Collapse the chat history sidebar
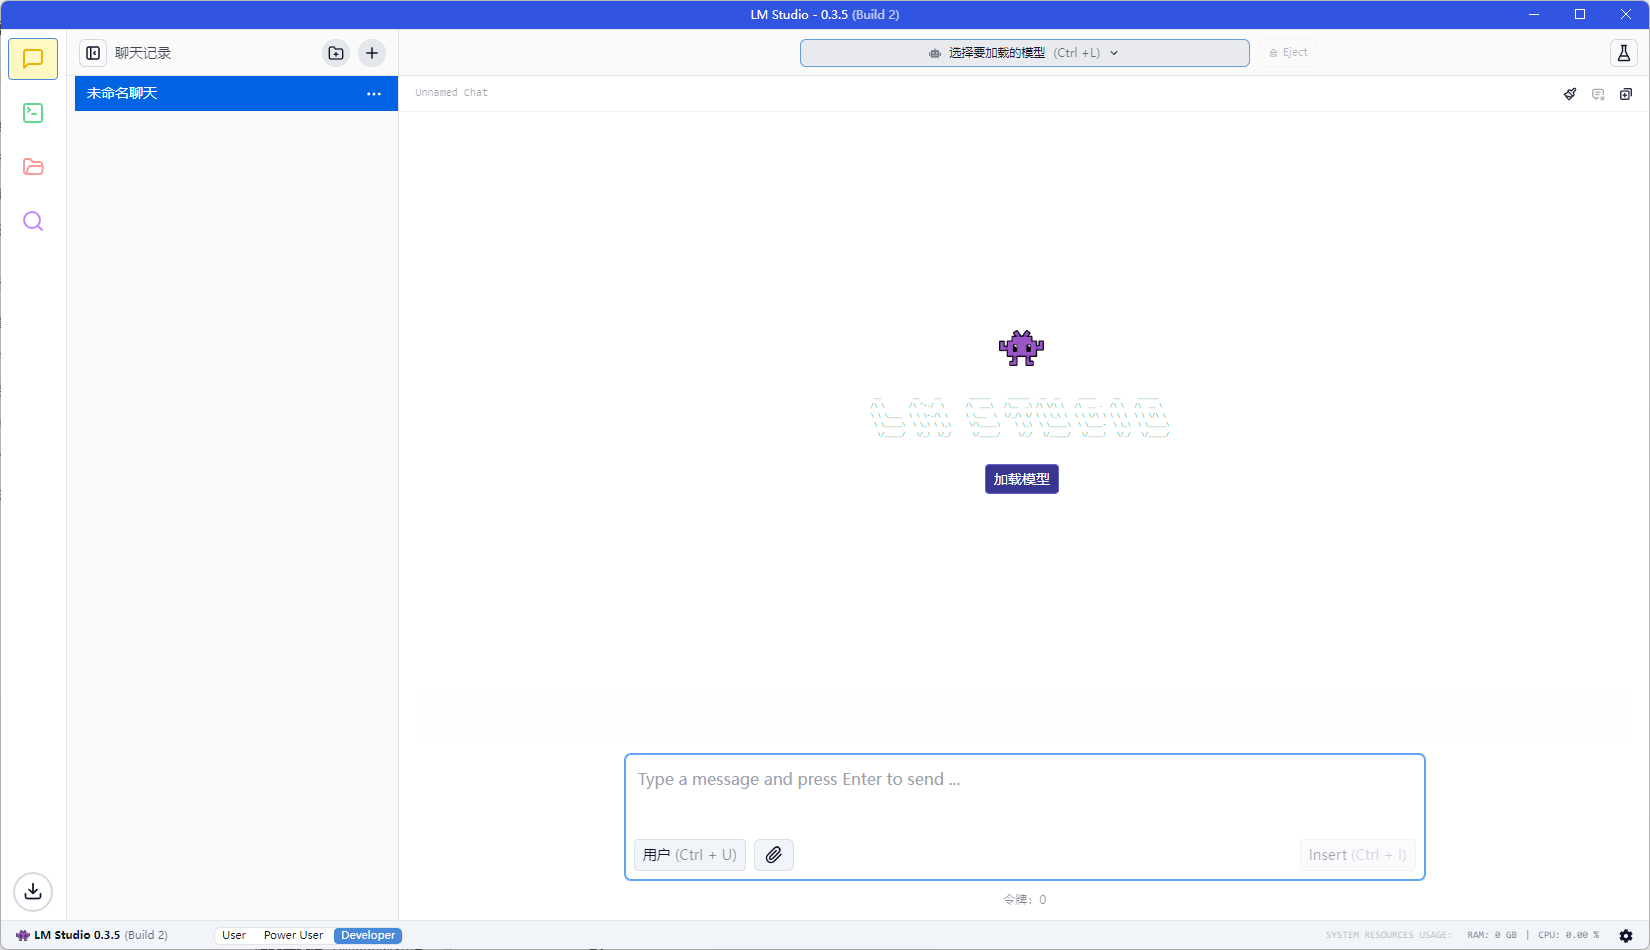The width and height of the screenshot is (1650, 950). pos(93,53)
